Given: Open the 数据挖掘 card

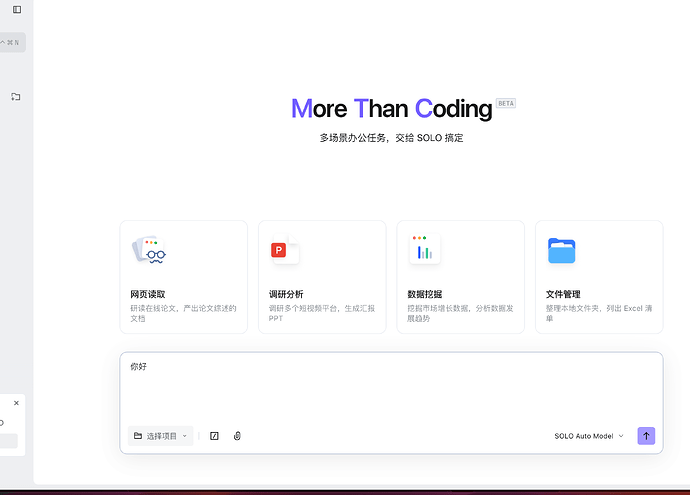Looking at the screenshot, I should click(460, 277).
